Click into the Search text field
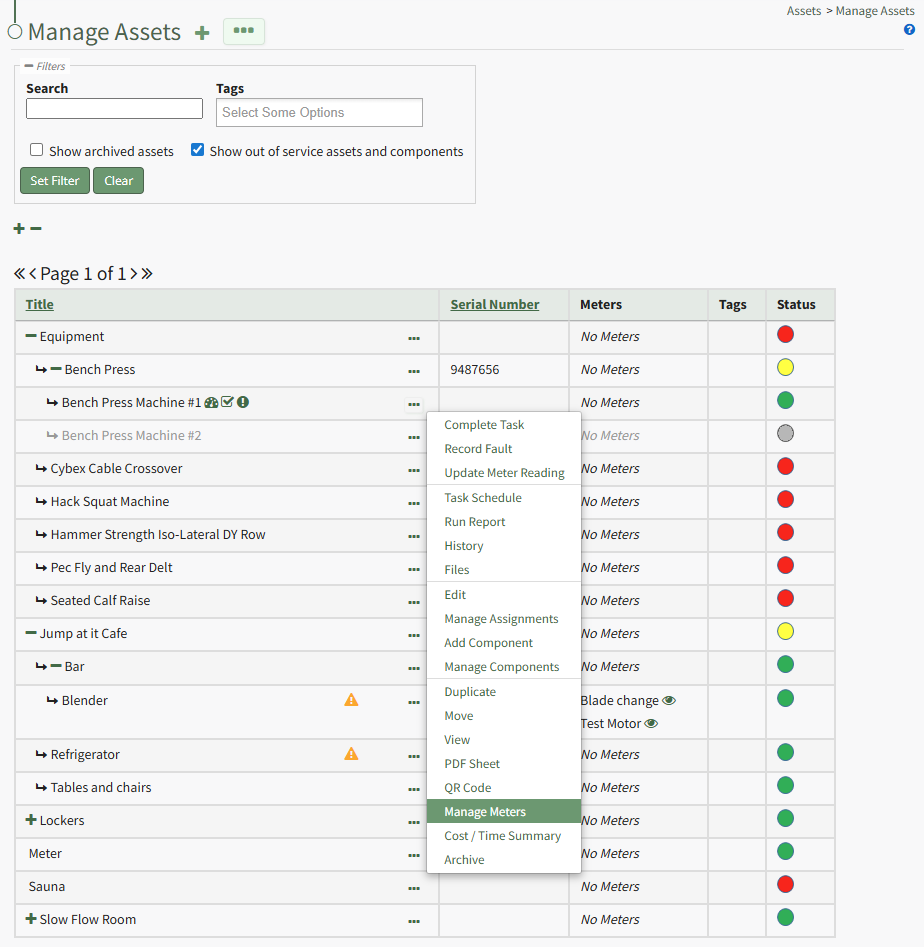The image size is (924, 947). pyautogui.click(x=114, y=108)
